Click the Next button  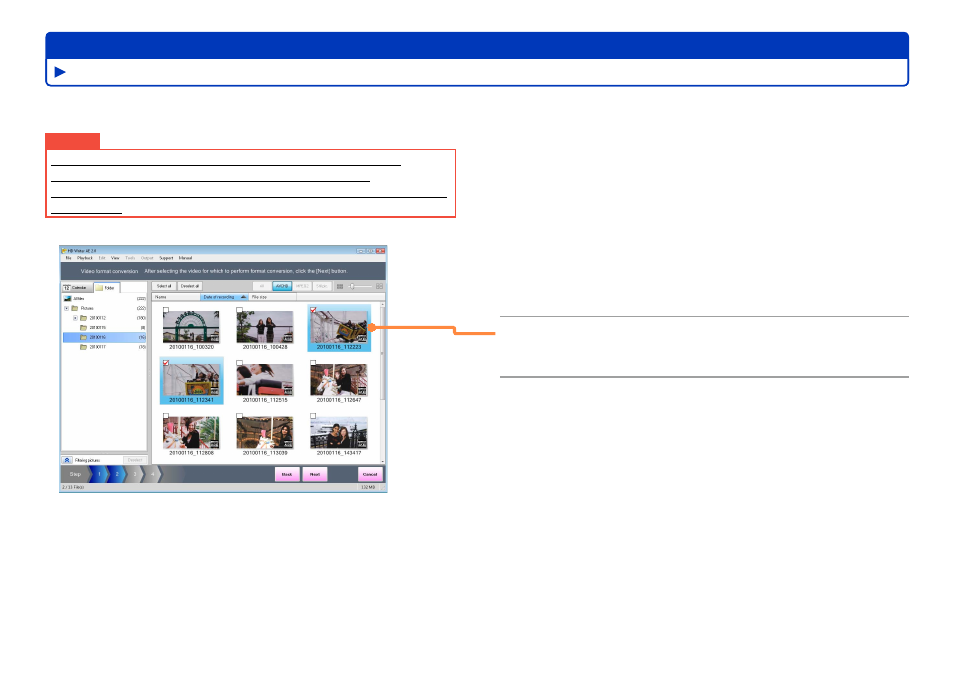[x=315, y=474]
